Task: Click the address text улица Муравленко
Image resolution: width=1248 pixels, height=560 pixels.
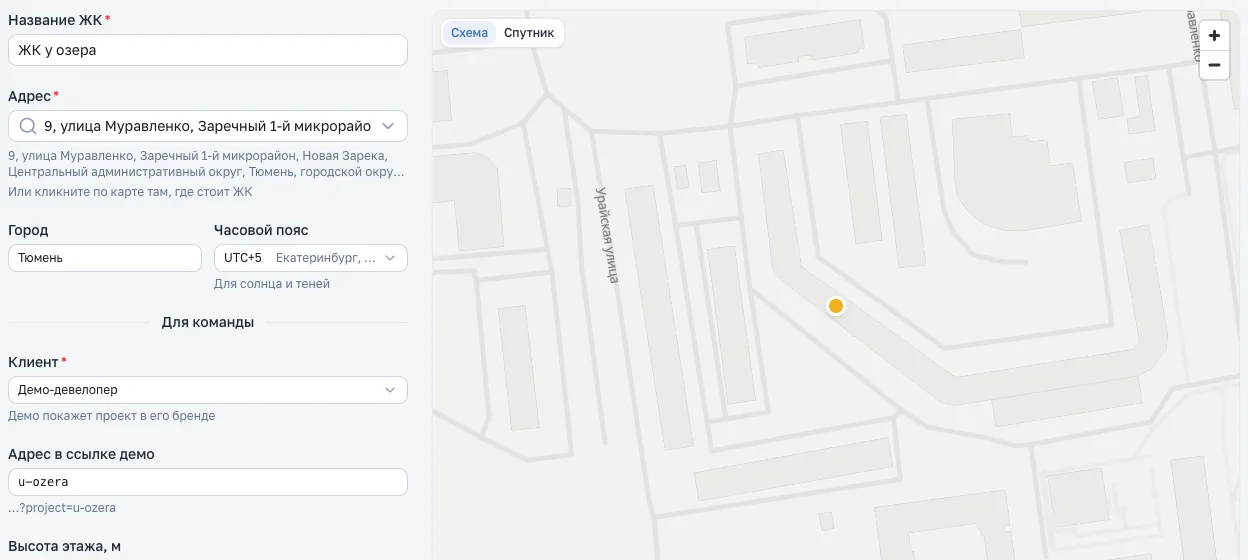Action: click(x=207, y=126)
